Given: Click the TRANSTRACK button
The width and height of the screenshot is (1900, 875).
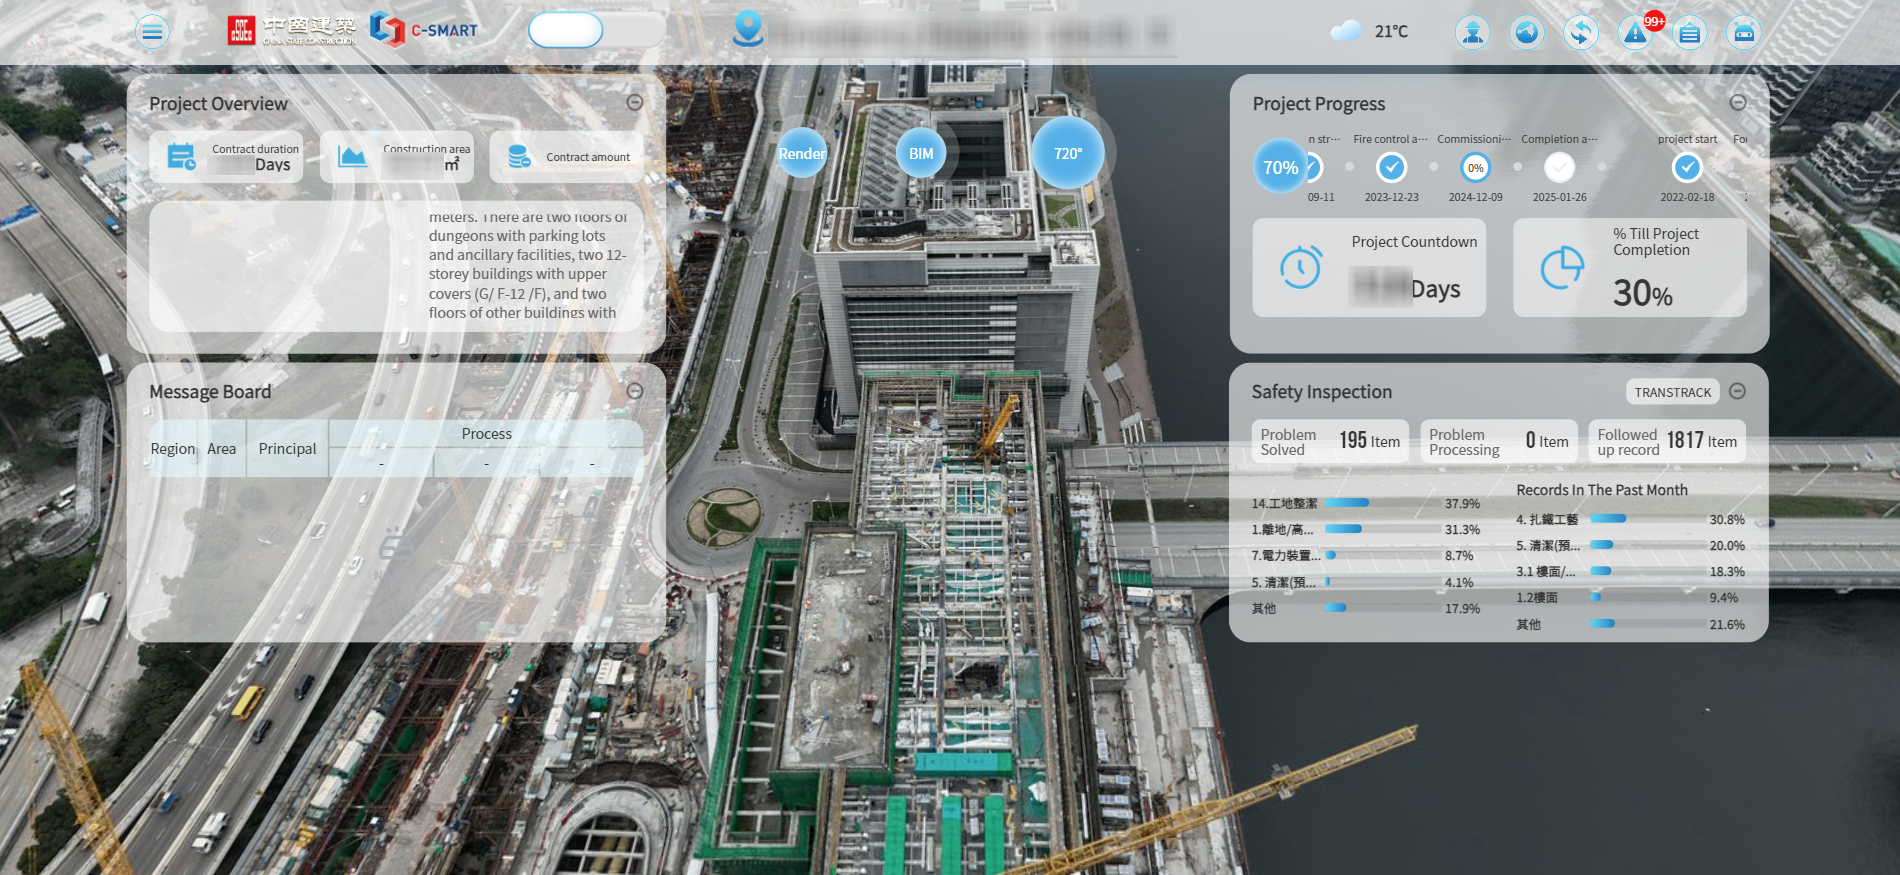Looking at the screenshot, I should pyautogui.click(x=1672, y=392).
